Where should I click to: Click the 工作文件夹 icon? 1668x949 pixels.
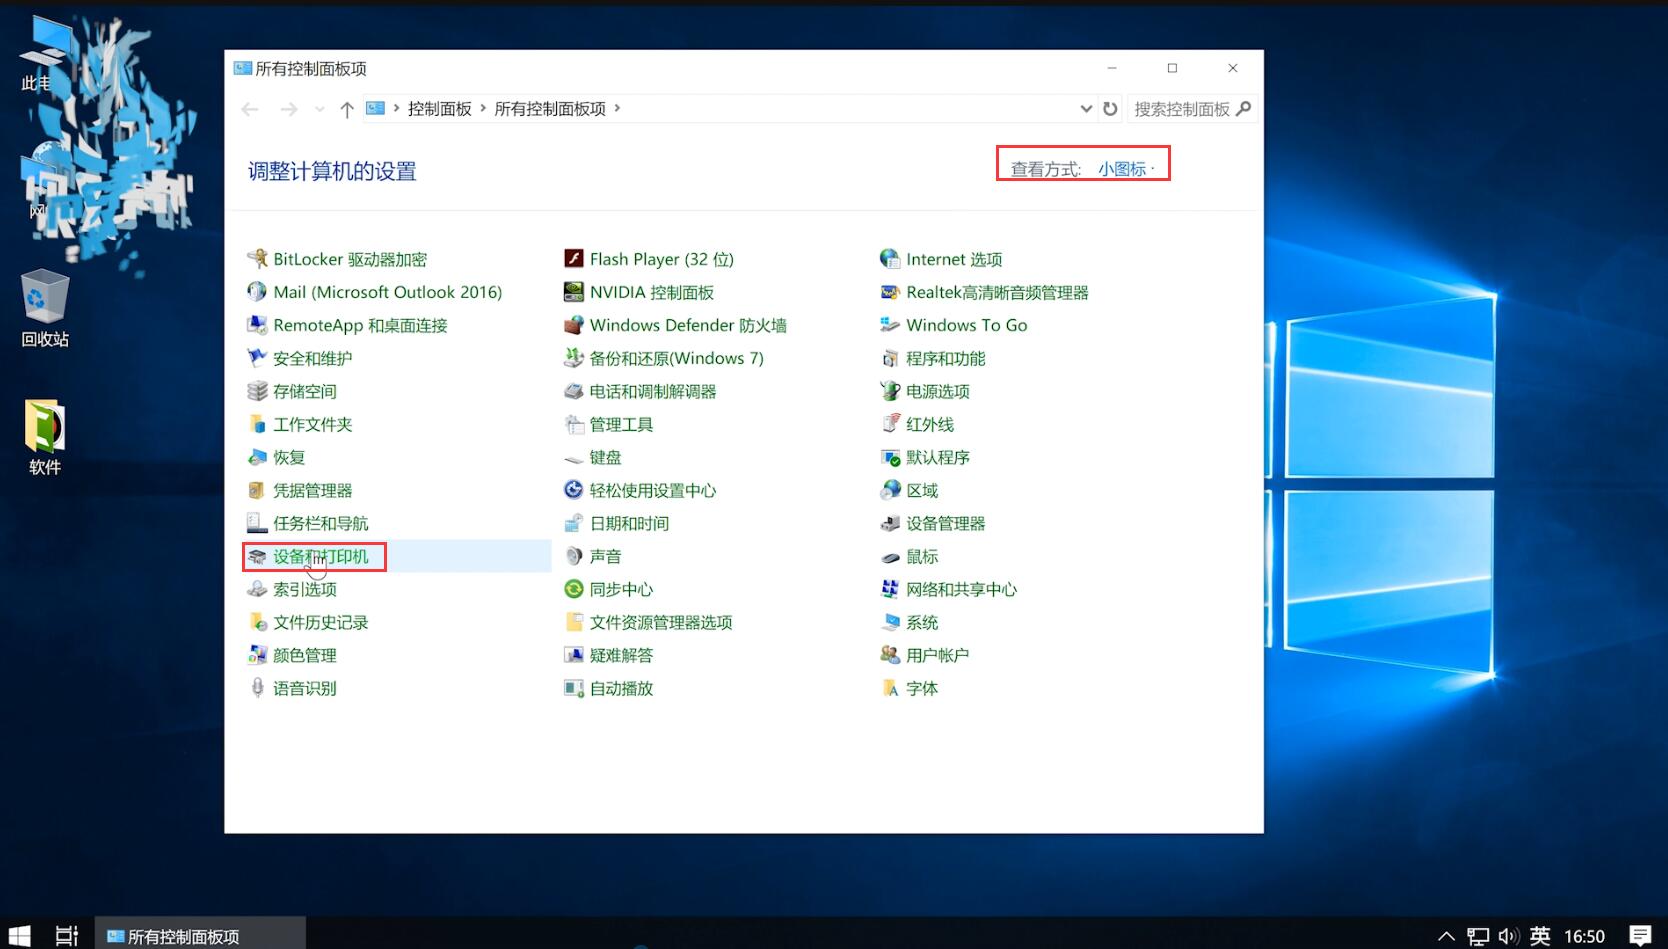click(257, 424)
